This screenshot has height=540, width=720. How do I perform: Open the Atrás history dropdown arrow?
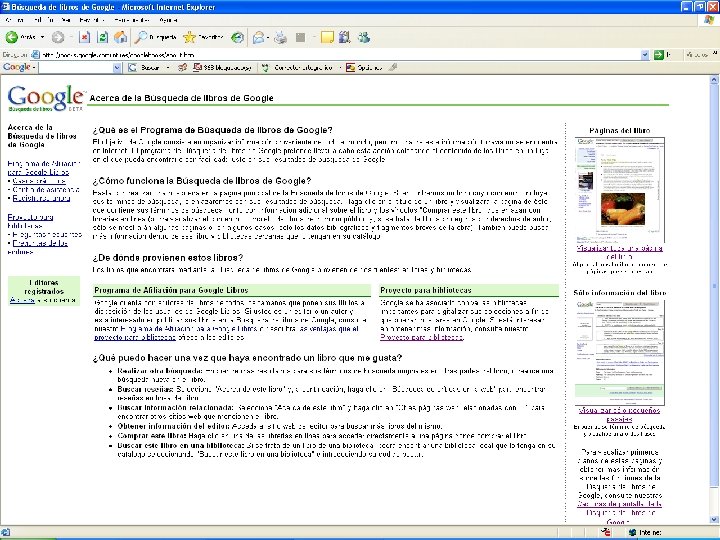click(42, 37)
